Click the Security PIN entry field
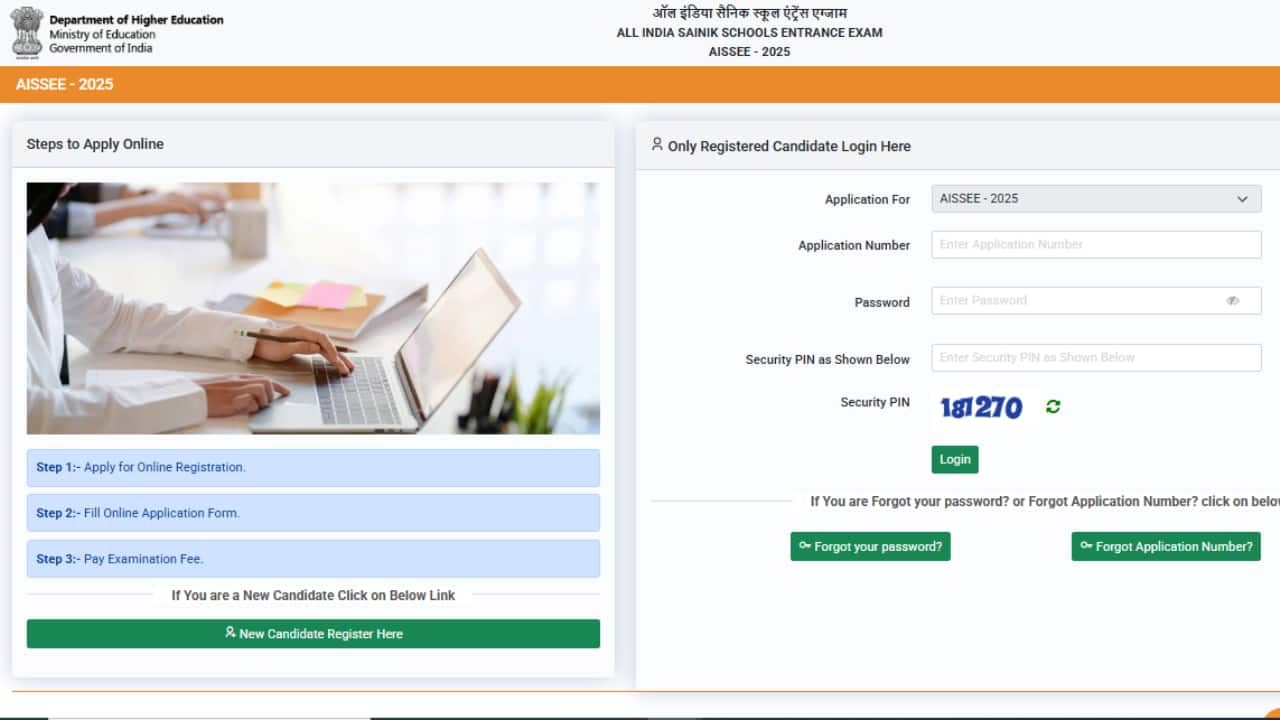 1096,358
